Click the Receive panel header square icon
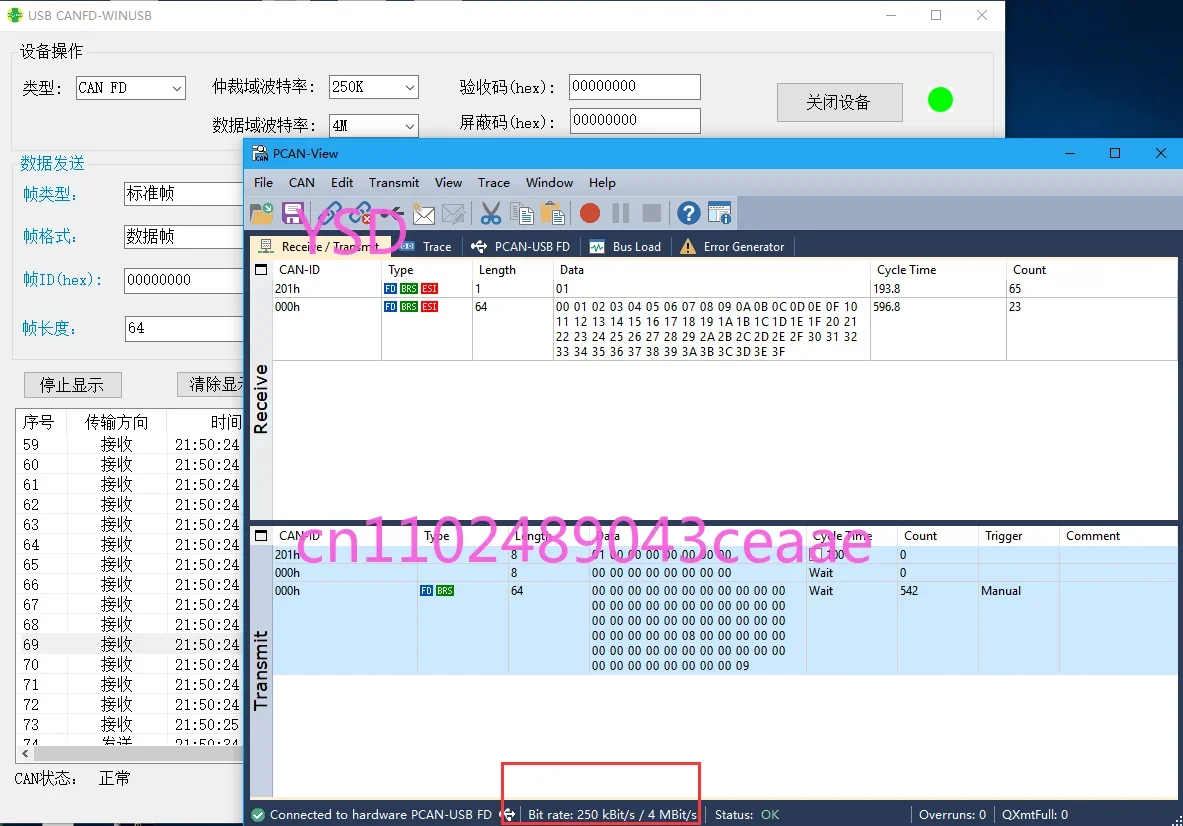 pos(261,270)
